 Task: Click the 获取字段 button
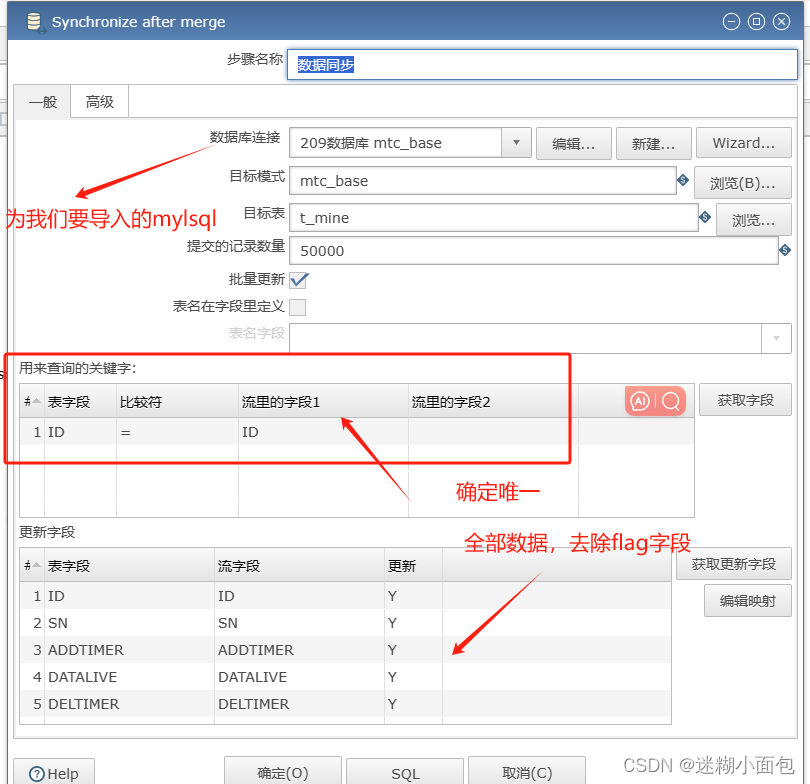[x=745, y=400]
